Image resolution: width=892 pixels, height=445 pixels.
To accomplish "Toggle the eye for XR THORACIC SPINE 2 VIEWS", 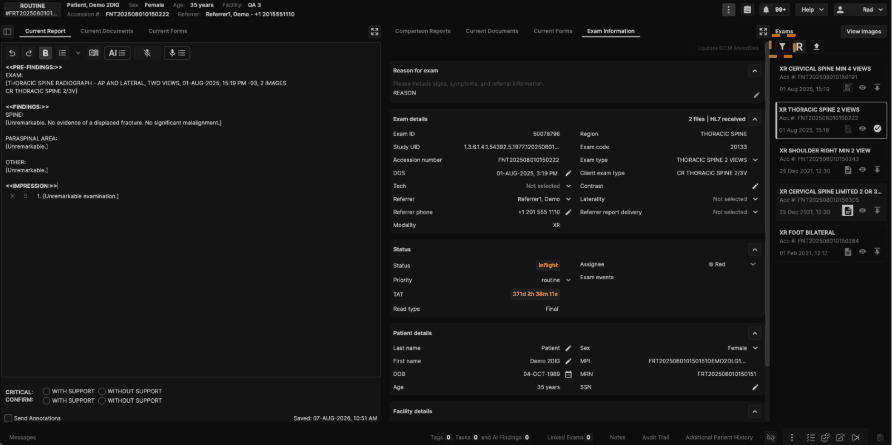I will tap(863, 129).
